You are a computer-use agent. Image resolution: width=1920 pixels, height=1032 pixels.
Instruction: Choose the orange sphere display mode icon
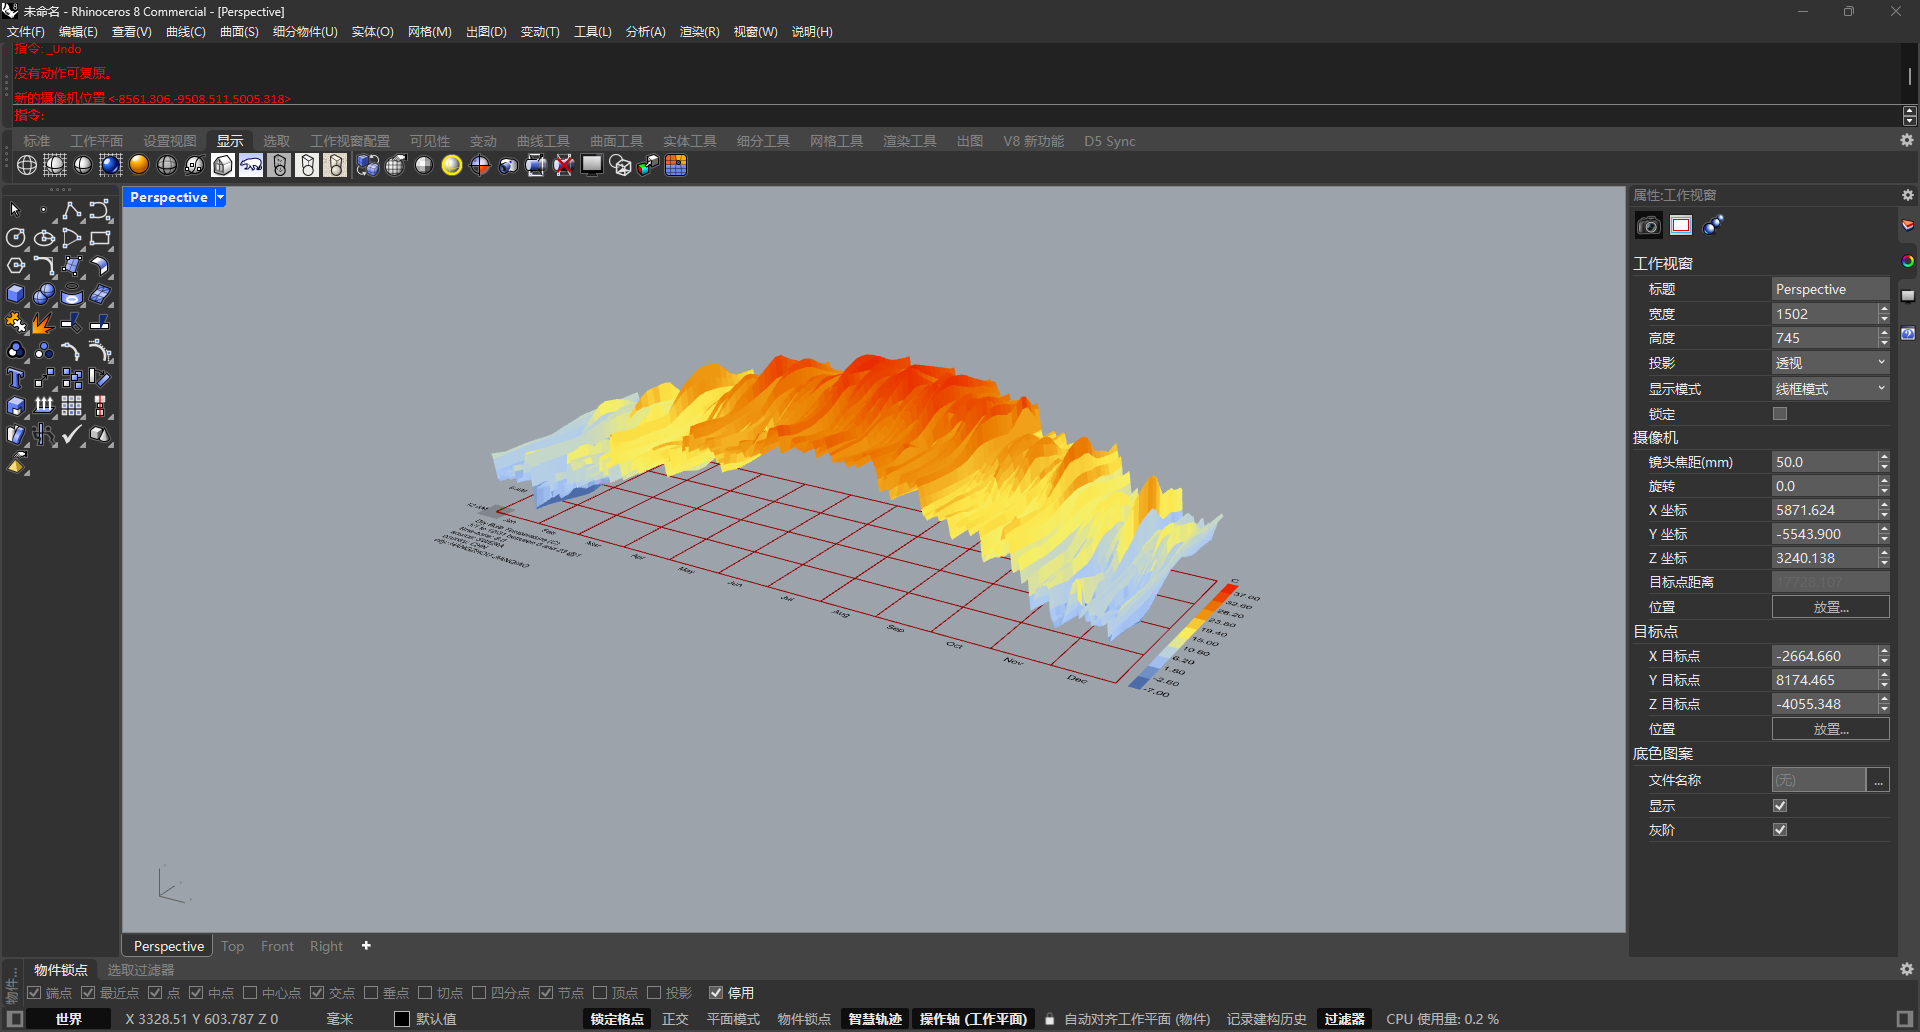[139, 165]
